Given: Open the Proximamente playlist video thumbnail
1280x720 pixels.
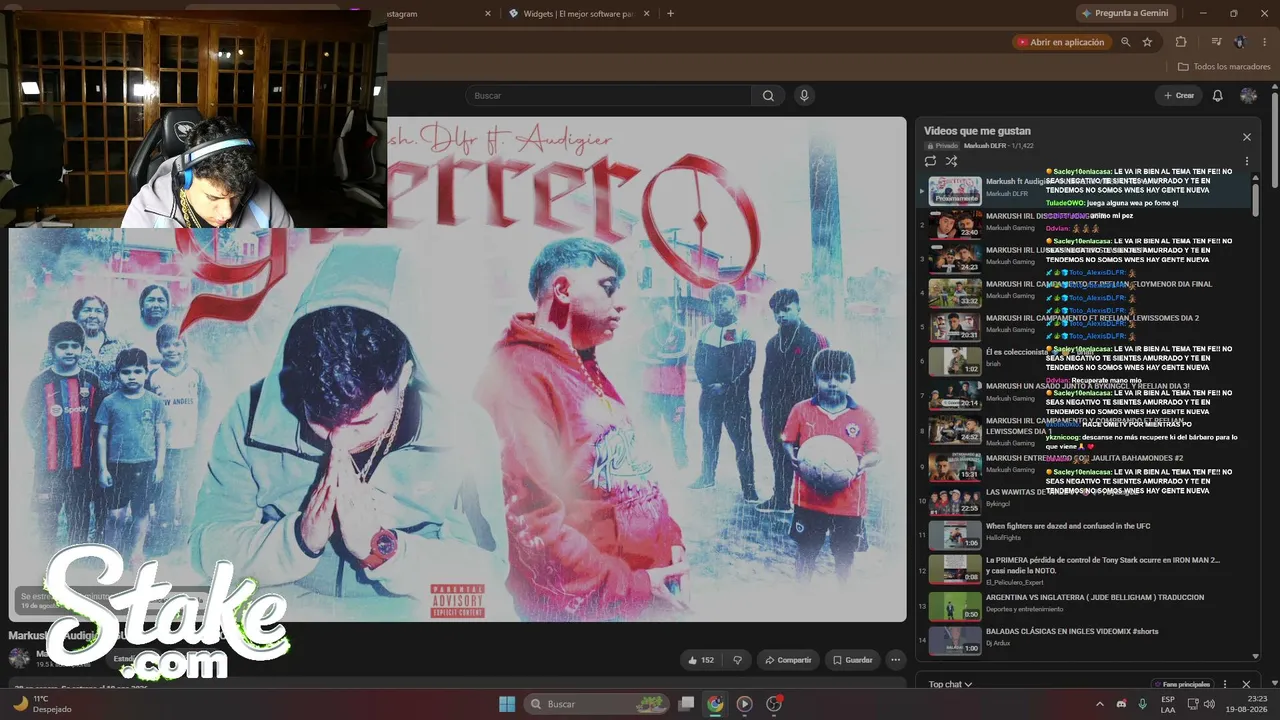Looking at the screenshot, I should (955, 190).
